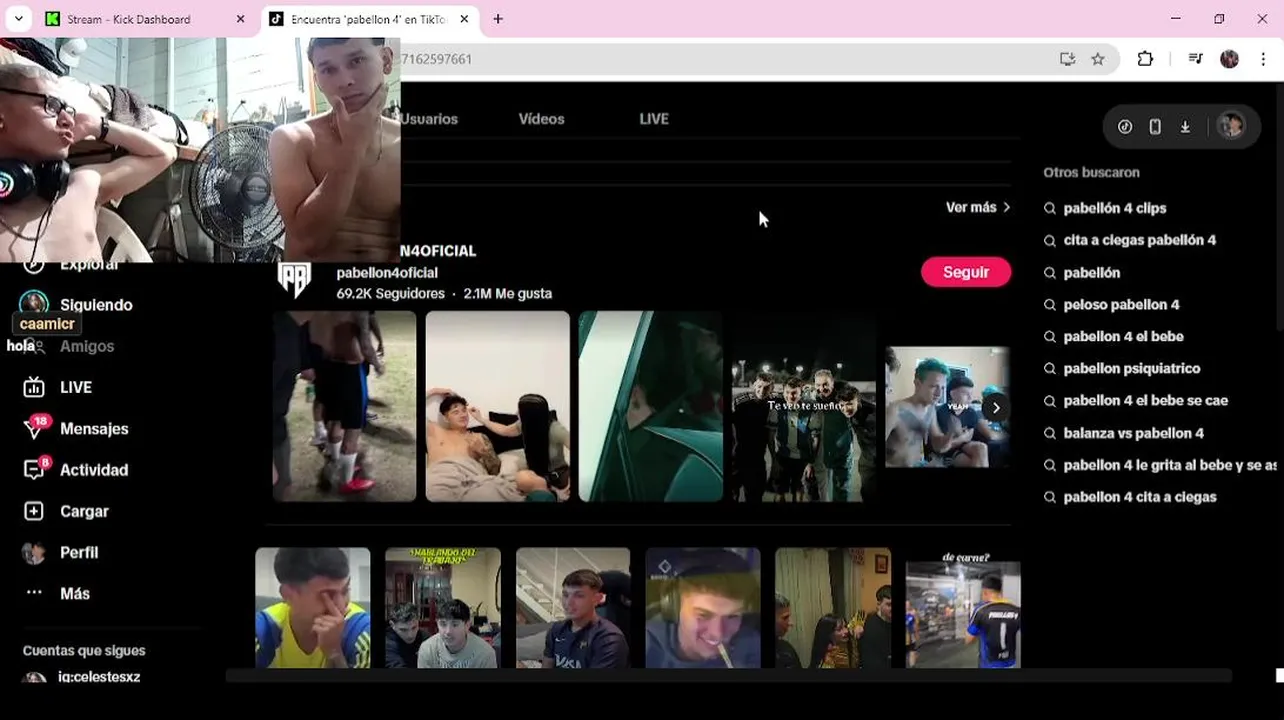Open the LIVE sidebar icon
Screen dimensions: 1284x720
(34, 387)
